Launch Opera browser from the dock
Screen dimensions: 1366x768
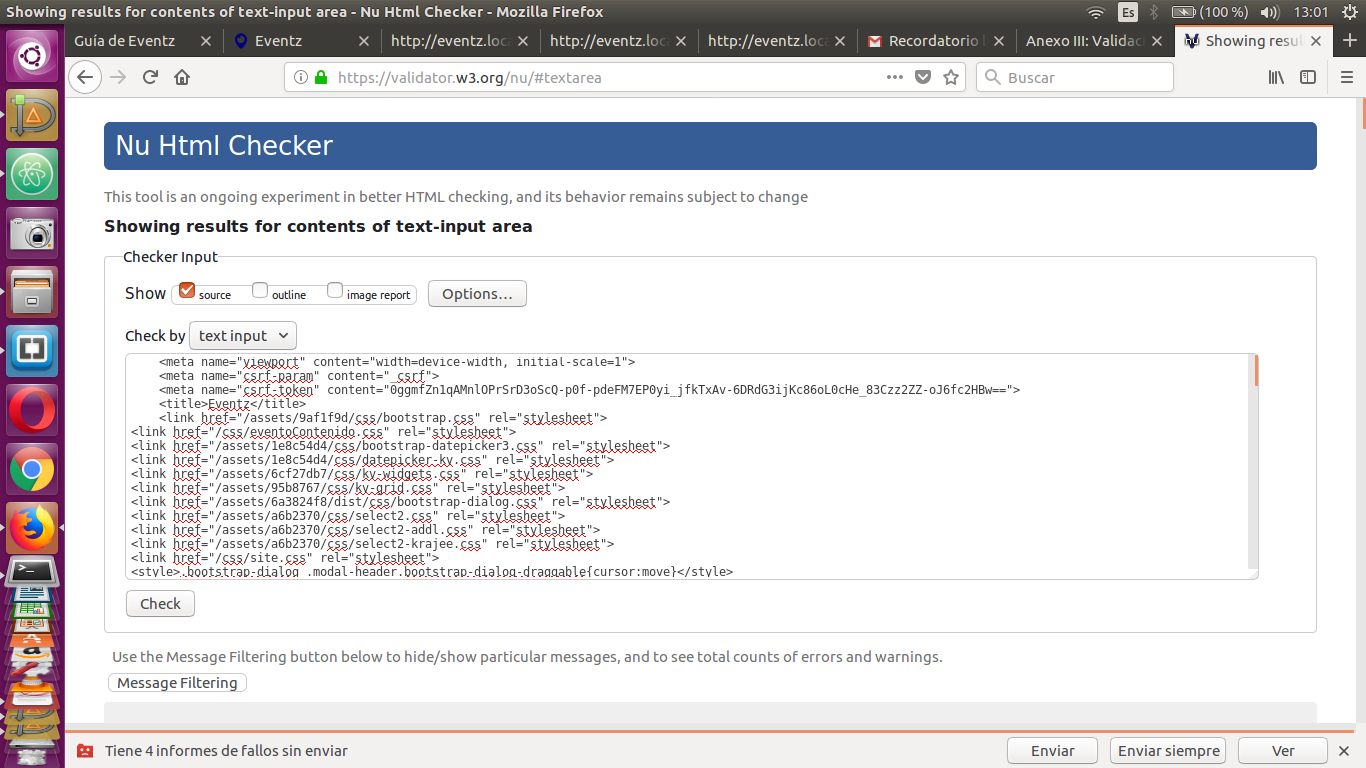pyautogui.click(x=33, y=410)
